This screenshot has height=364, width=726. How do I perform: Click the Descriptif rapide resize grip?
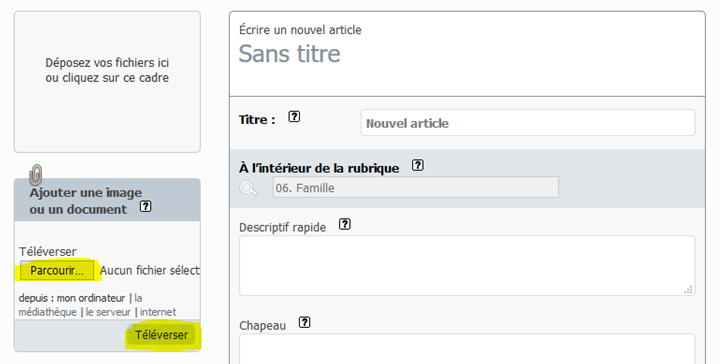click(x=688, y=289)
